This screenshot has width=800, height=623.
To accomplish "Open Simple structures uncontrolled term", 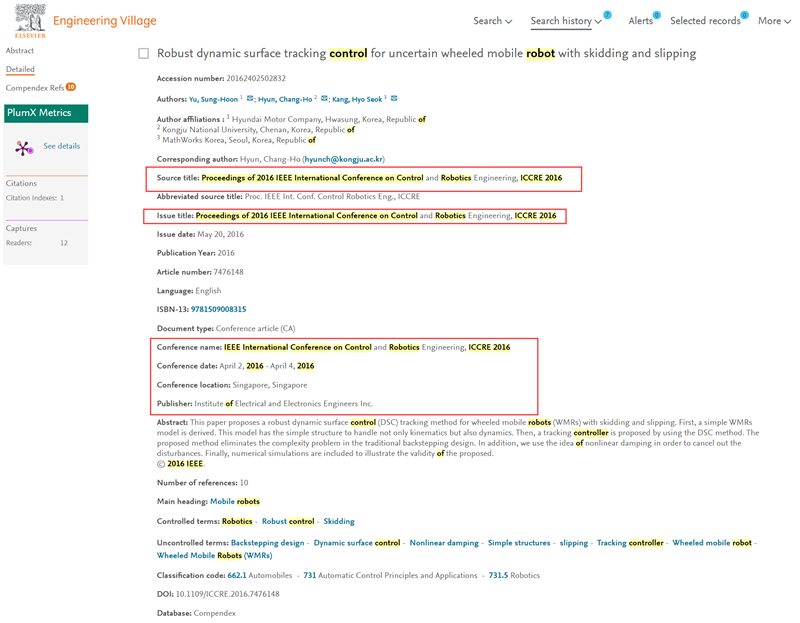I will 519,543.
